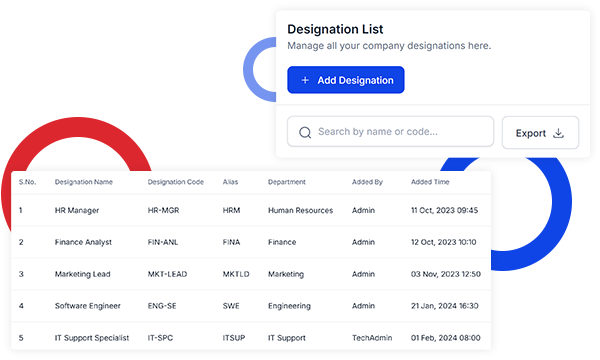600x360 pixels.
Task: Click the FINA alias cell
Action: pos(232,242)
